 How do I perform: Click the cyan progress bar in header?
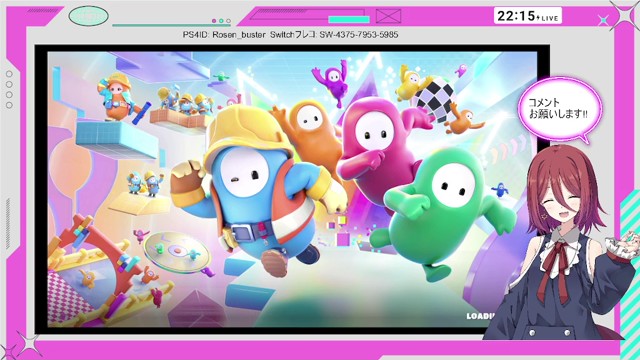[x=349, y=19]
